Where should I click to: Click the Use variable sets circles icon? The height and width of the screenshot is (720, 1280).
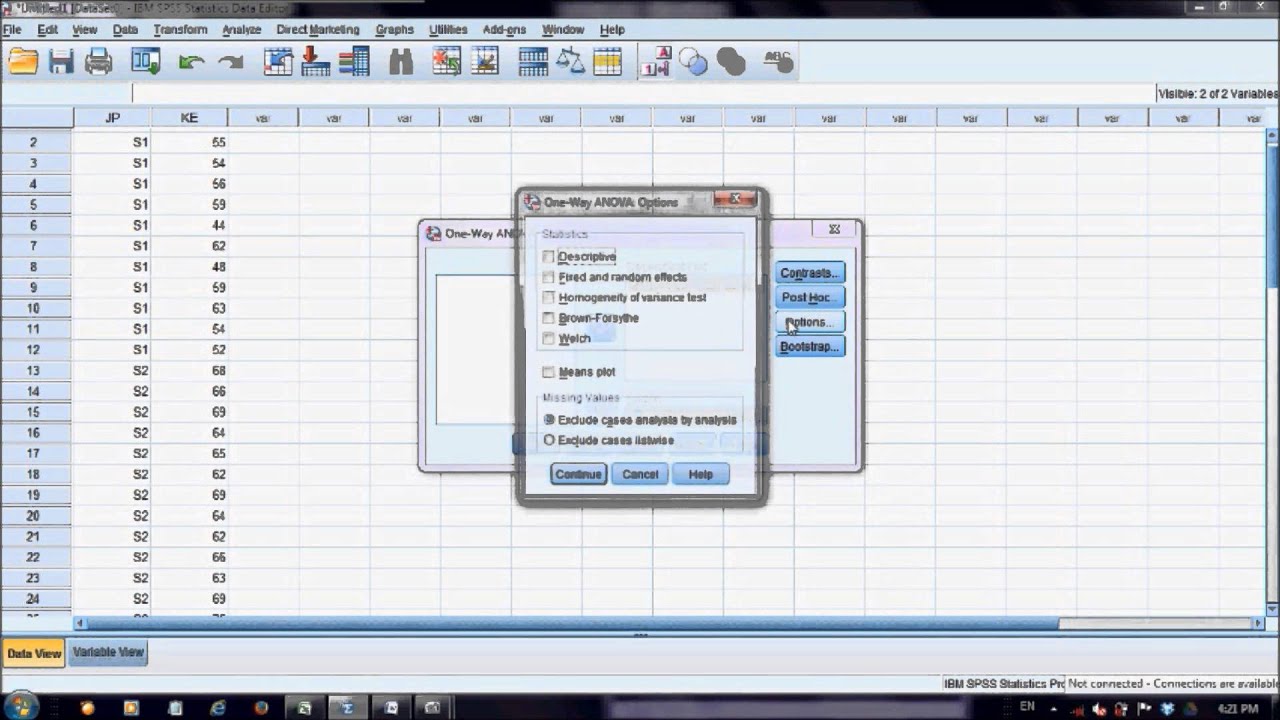coord(693,62)
